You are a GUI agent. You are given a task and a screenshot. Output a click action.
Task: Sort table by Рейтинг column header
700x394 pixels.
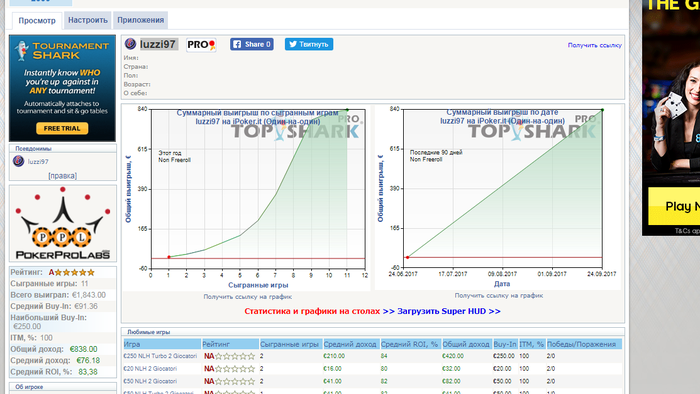tap(230, 344)
